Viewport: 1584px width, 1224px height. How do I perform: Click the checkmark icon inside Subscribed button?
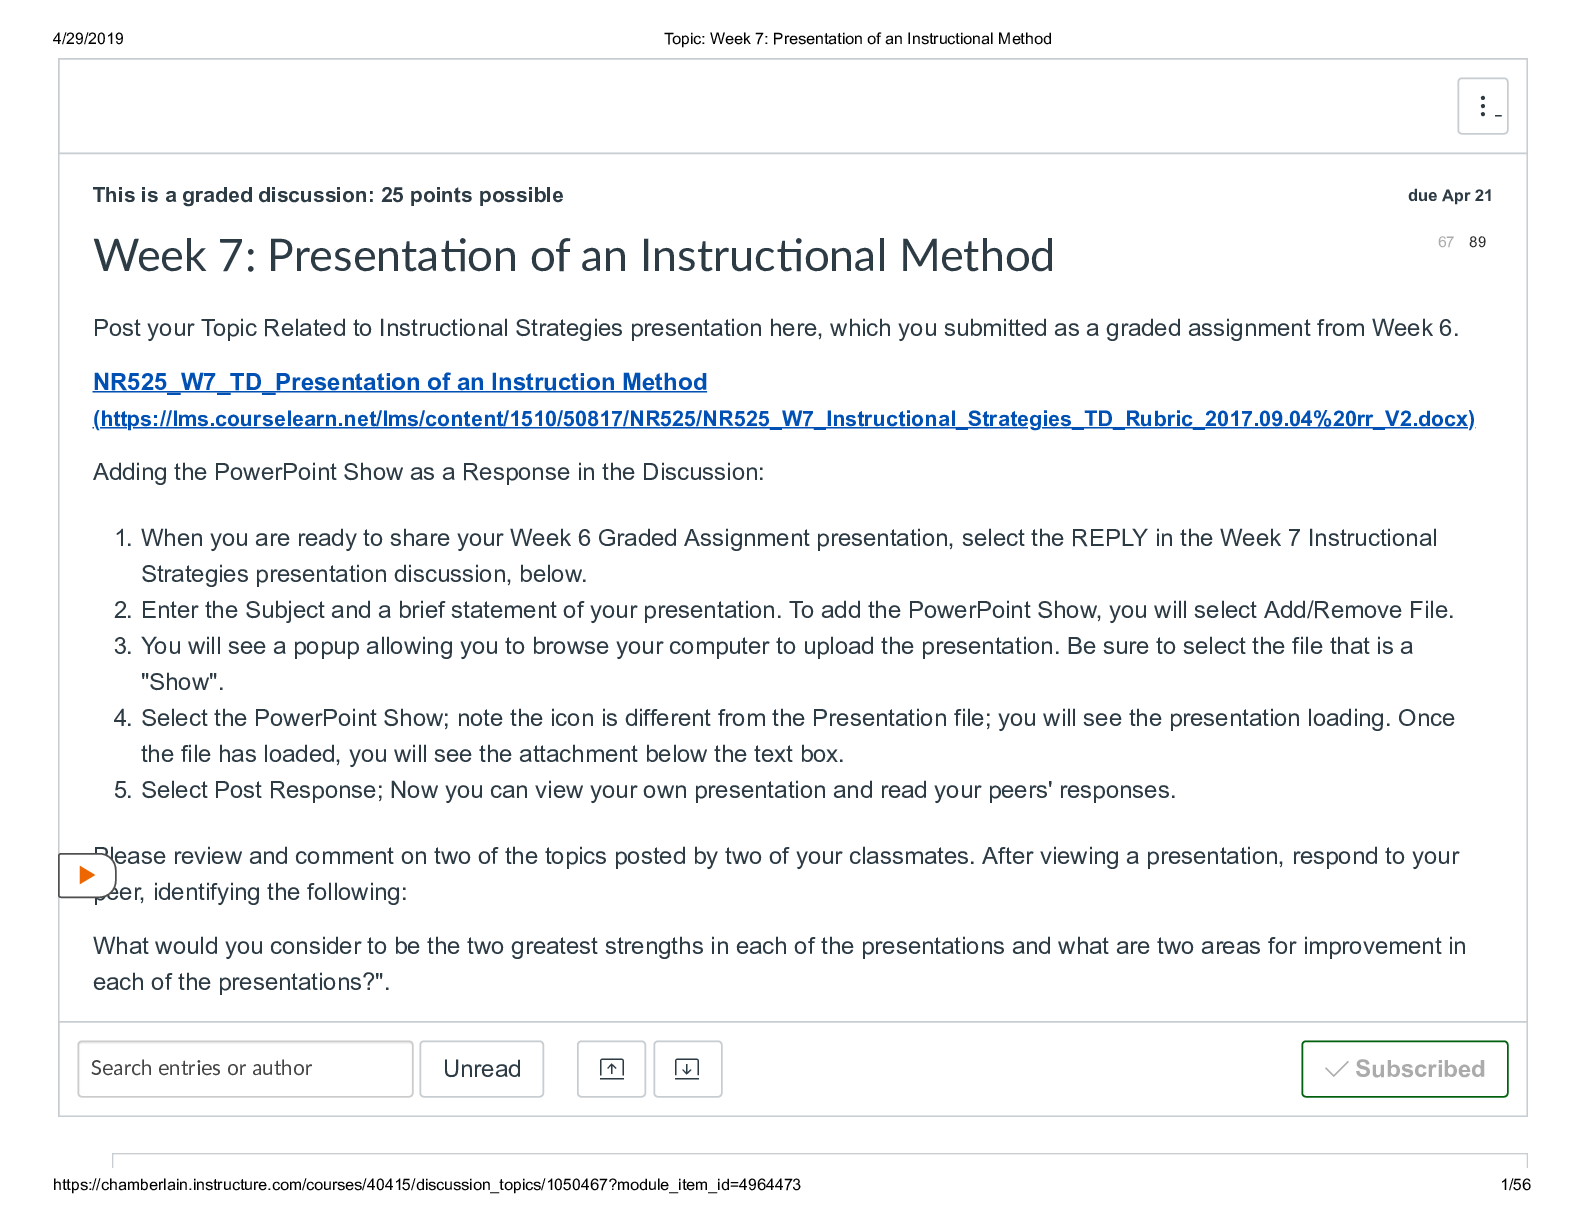[1334, 1069]
